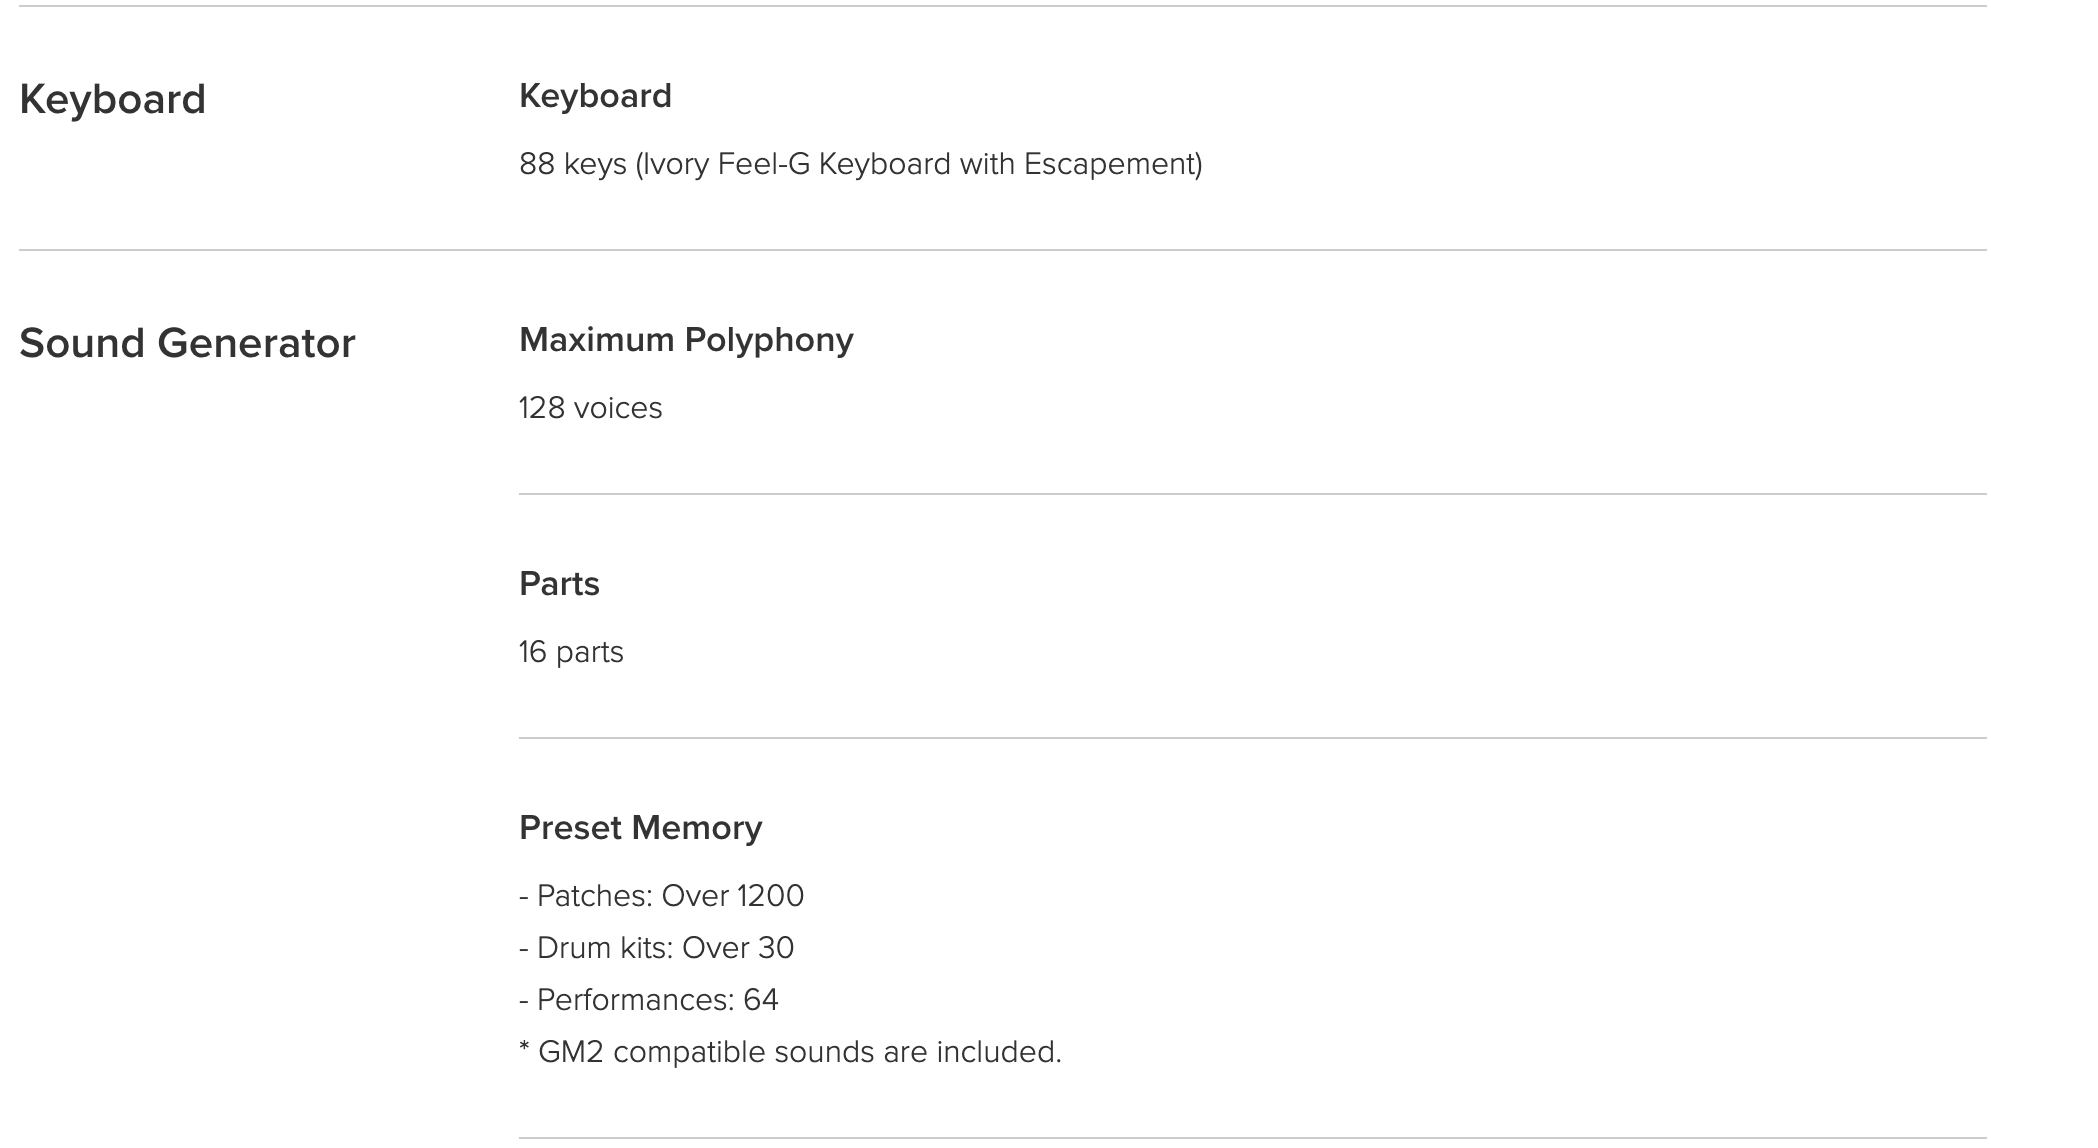Viewport: 2098px width, 1148px height.
Task: Click the divider line below Keyboard section
Action: pos(1003,250)
